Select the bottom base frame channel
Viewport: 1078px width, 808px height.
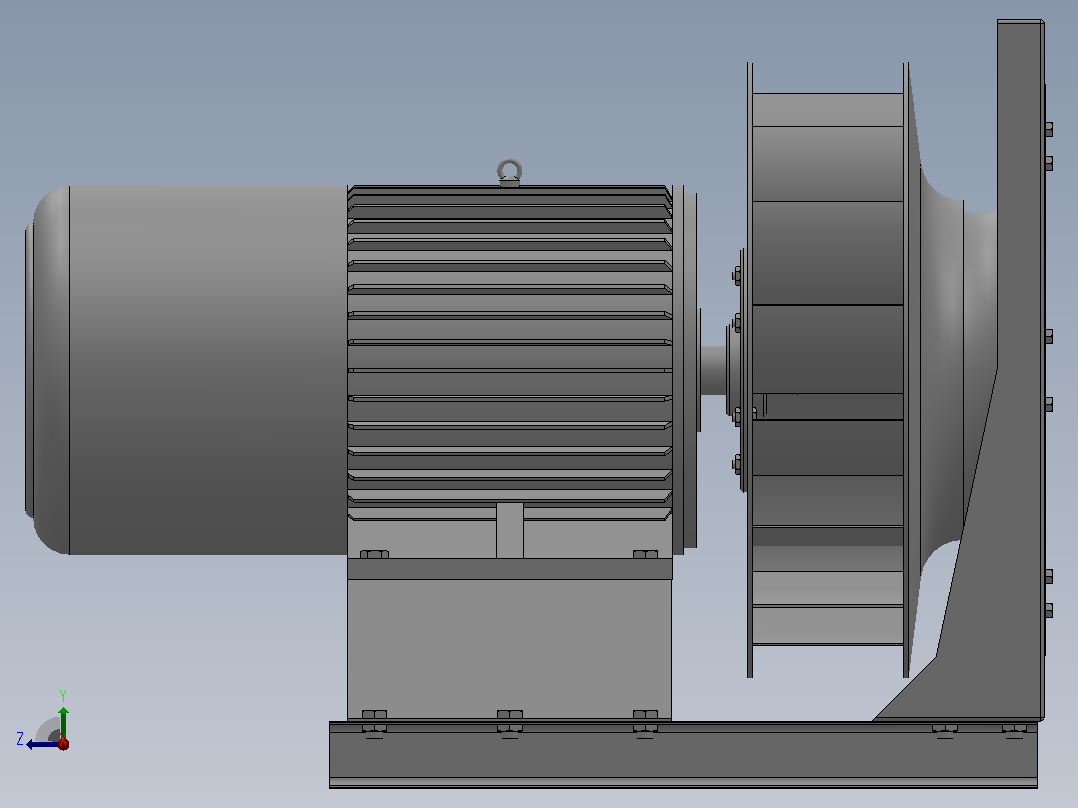point(683,754)
